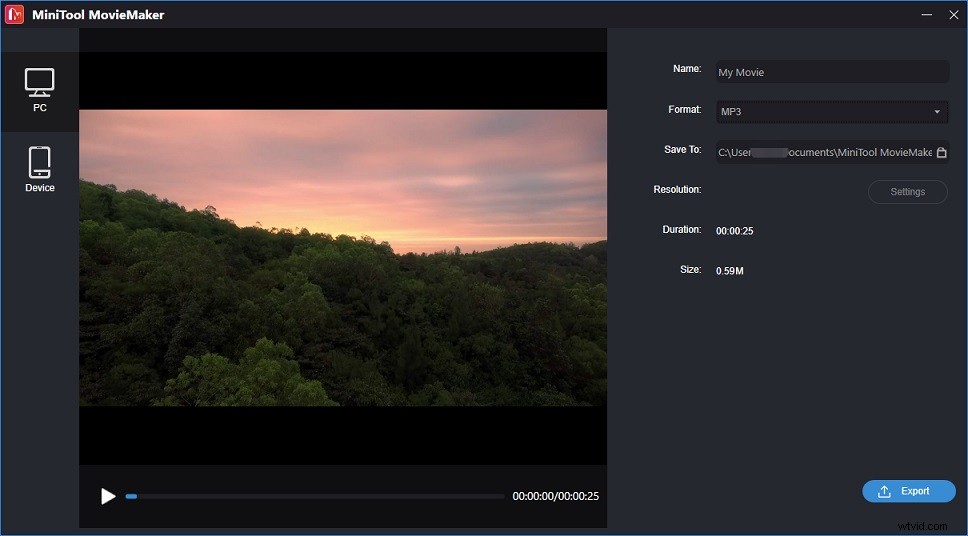Open the Resolution Settings button
968x536 pixels.
(x=907, y=192)
